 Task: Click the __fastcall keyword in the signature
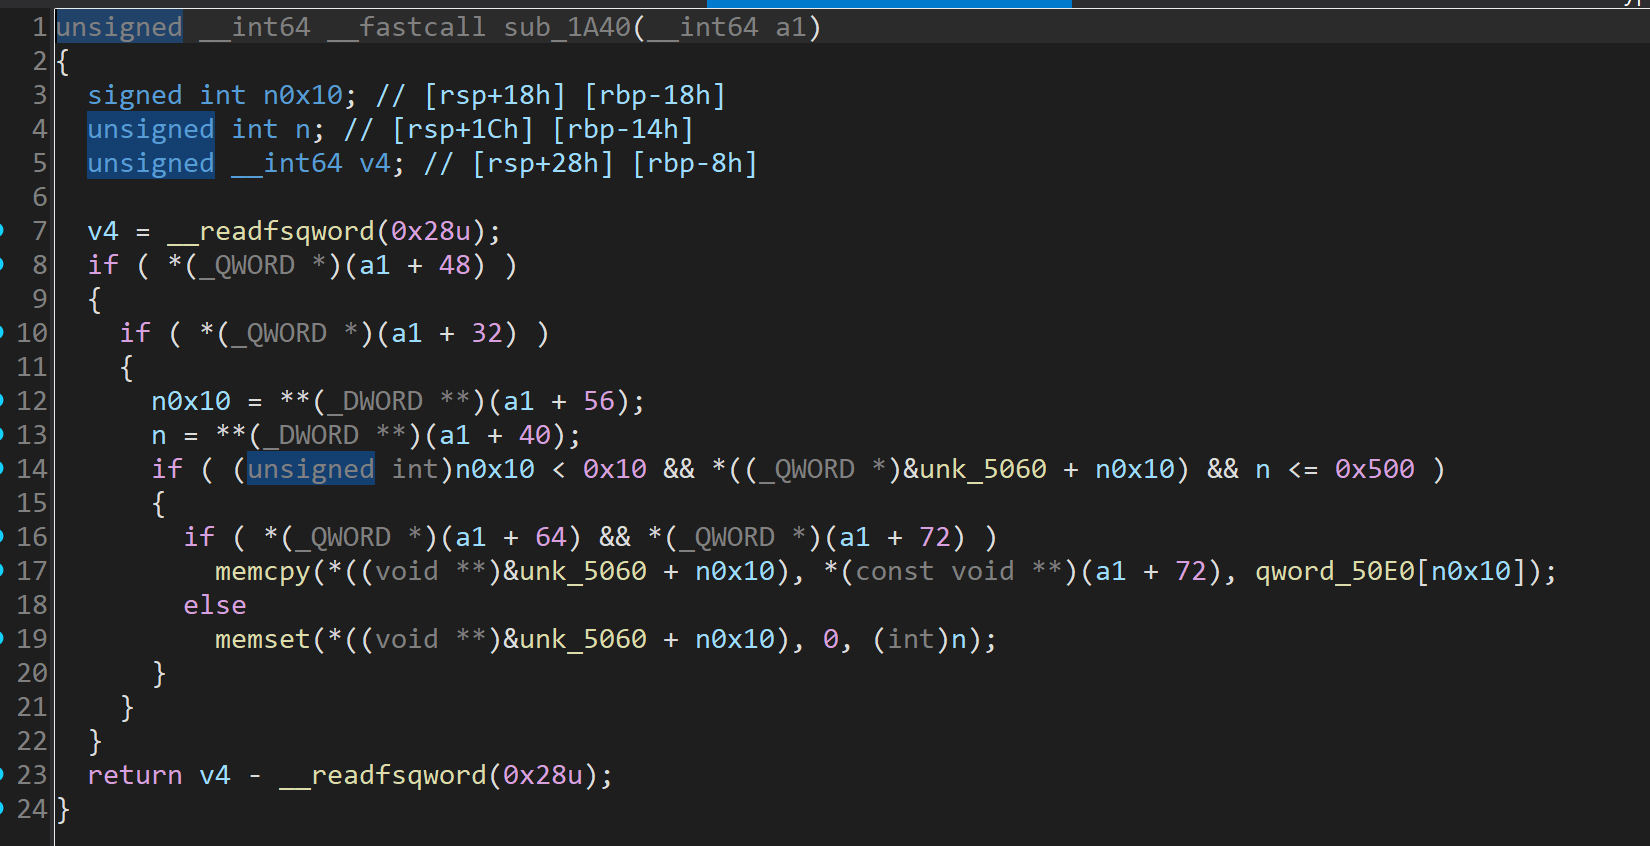coord(407,27)
